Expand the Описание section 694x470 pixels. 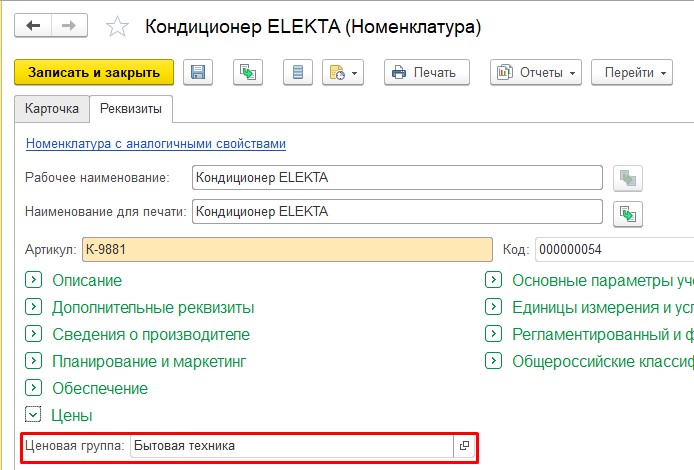[34, 280]
